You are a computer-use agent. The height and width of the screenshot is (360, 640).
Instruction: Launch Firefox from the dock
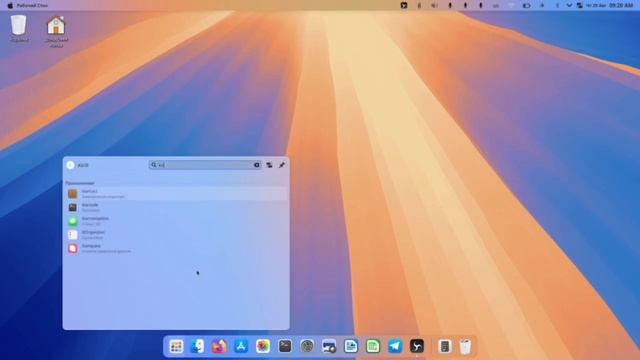click(x=219, y=347)
